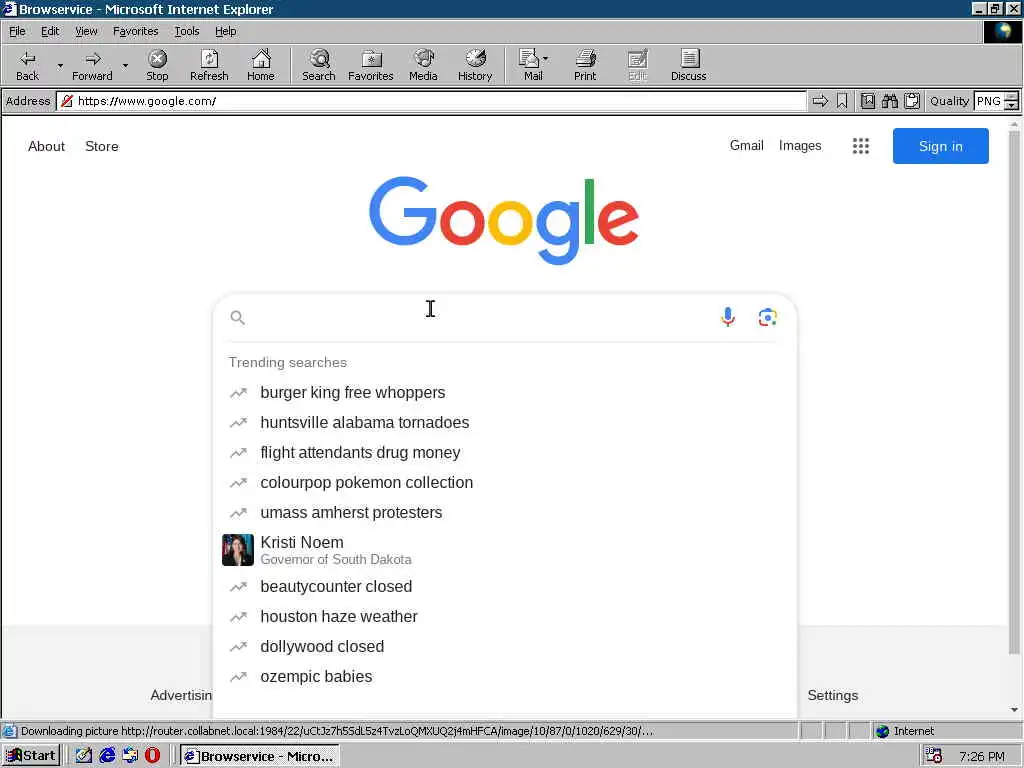The height and width of the screenshot is (768, 1024).
Task: Click the magnifier icon in the search box
Action: point(238,317)
